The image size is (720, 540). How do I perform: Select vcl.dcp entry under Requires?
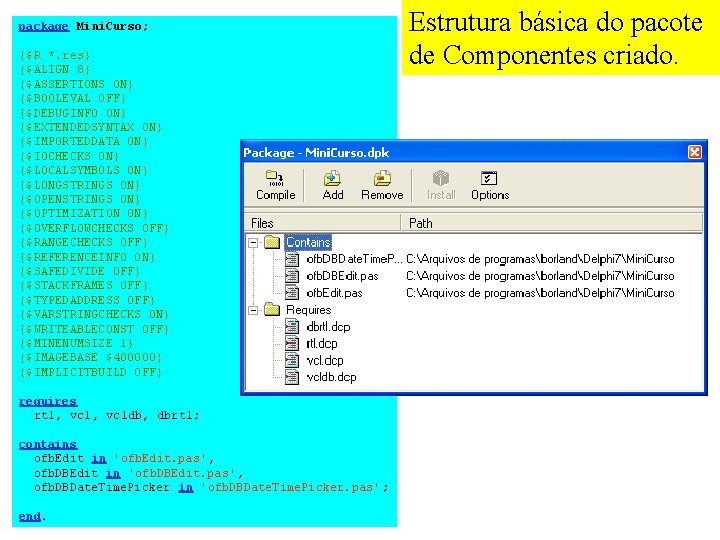pyautogui.click(x=325, y=360)
